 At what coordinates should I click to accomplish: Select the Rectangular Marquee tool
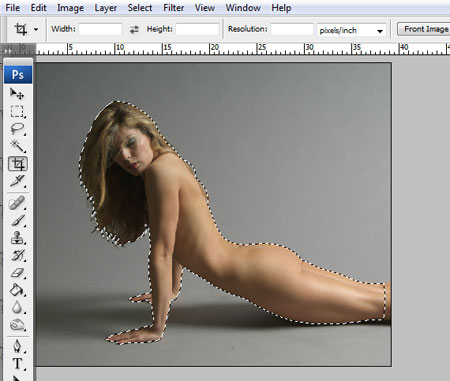coord(17,111)
